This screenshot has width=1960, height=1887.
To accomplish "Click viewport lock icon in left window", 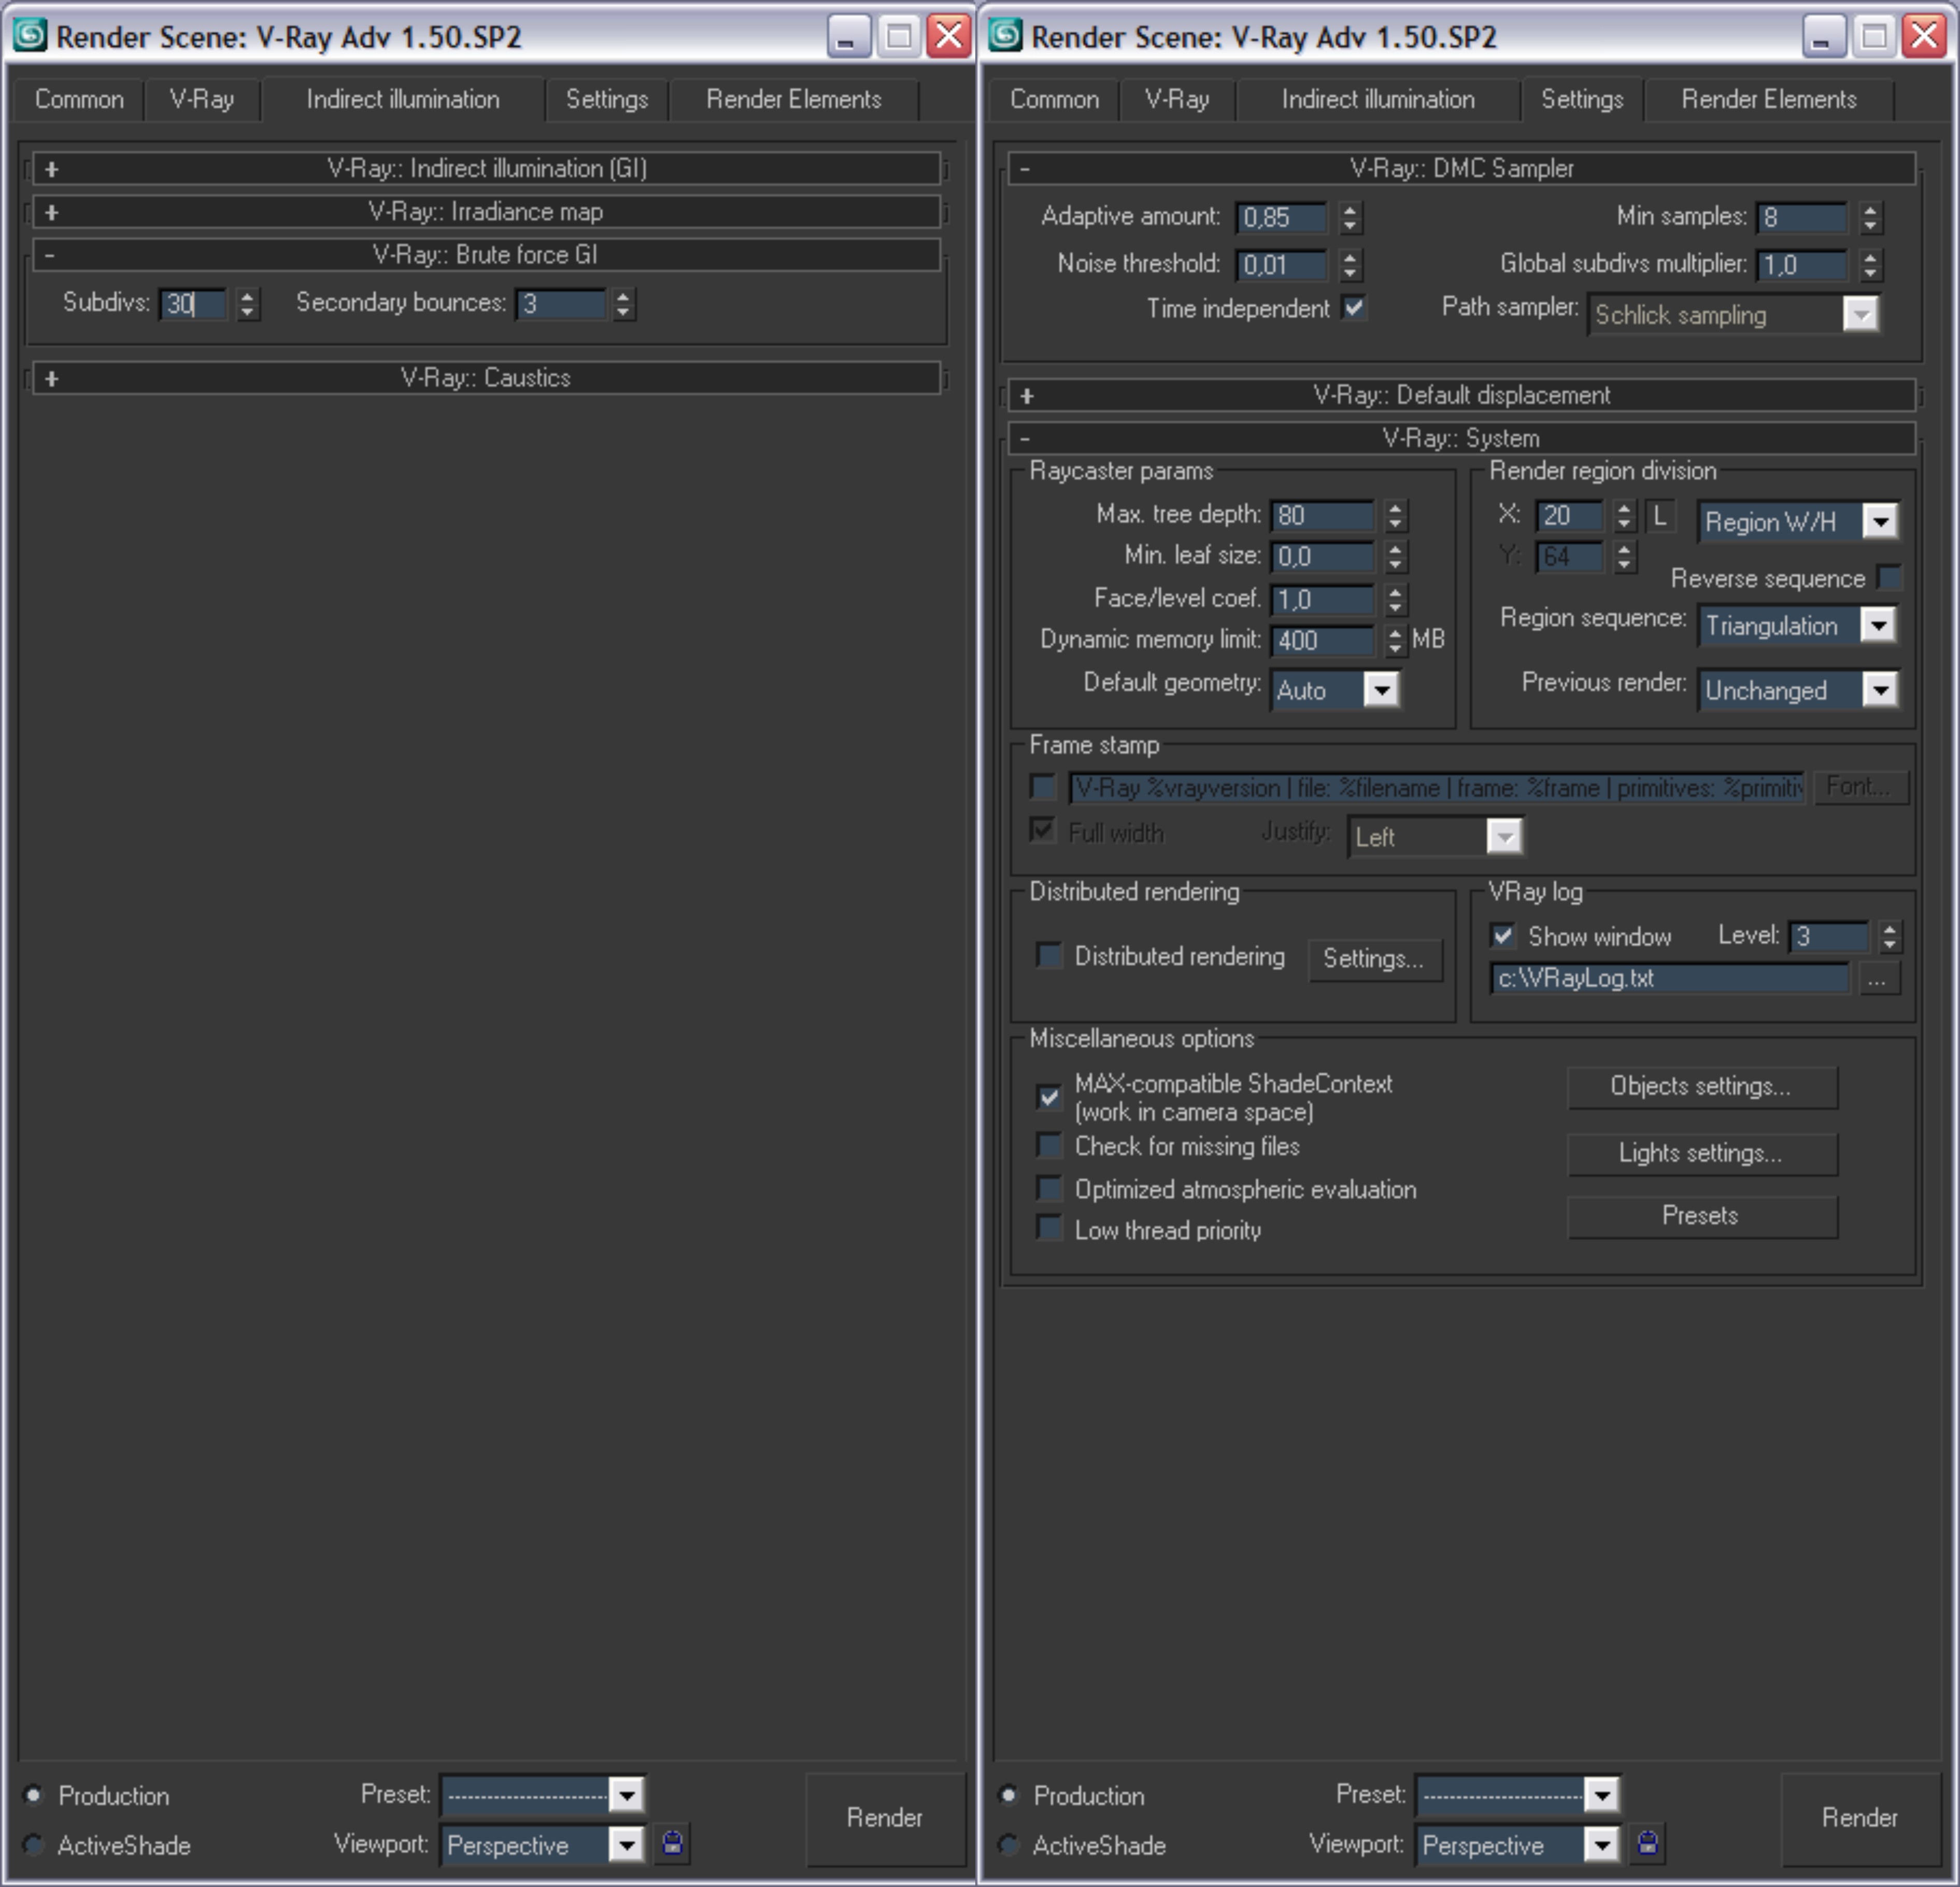I will (672, 1843).
